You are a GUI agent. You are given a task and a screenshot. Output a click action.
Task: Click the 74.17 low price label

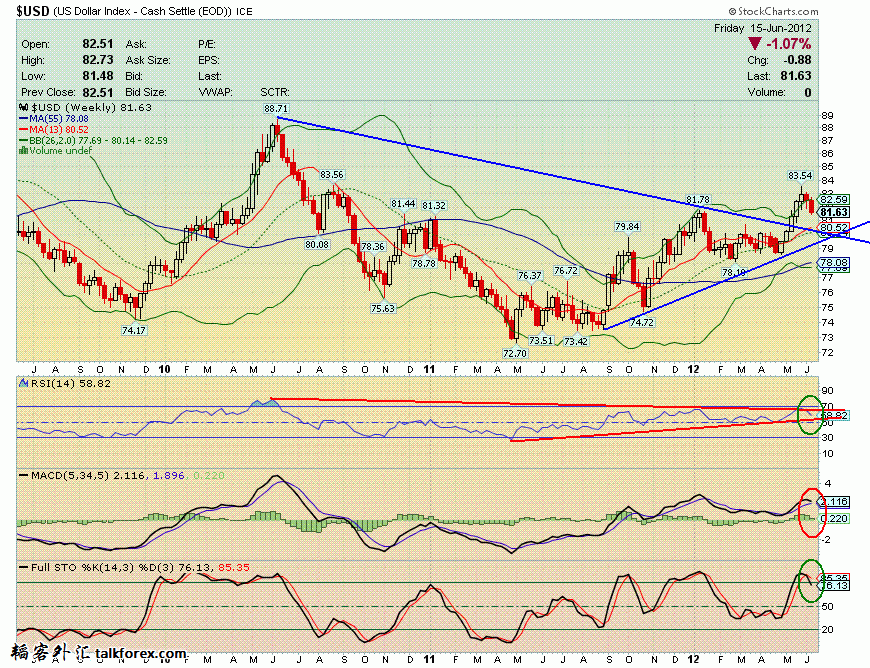[x=134, y=330]
